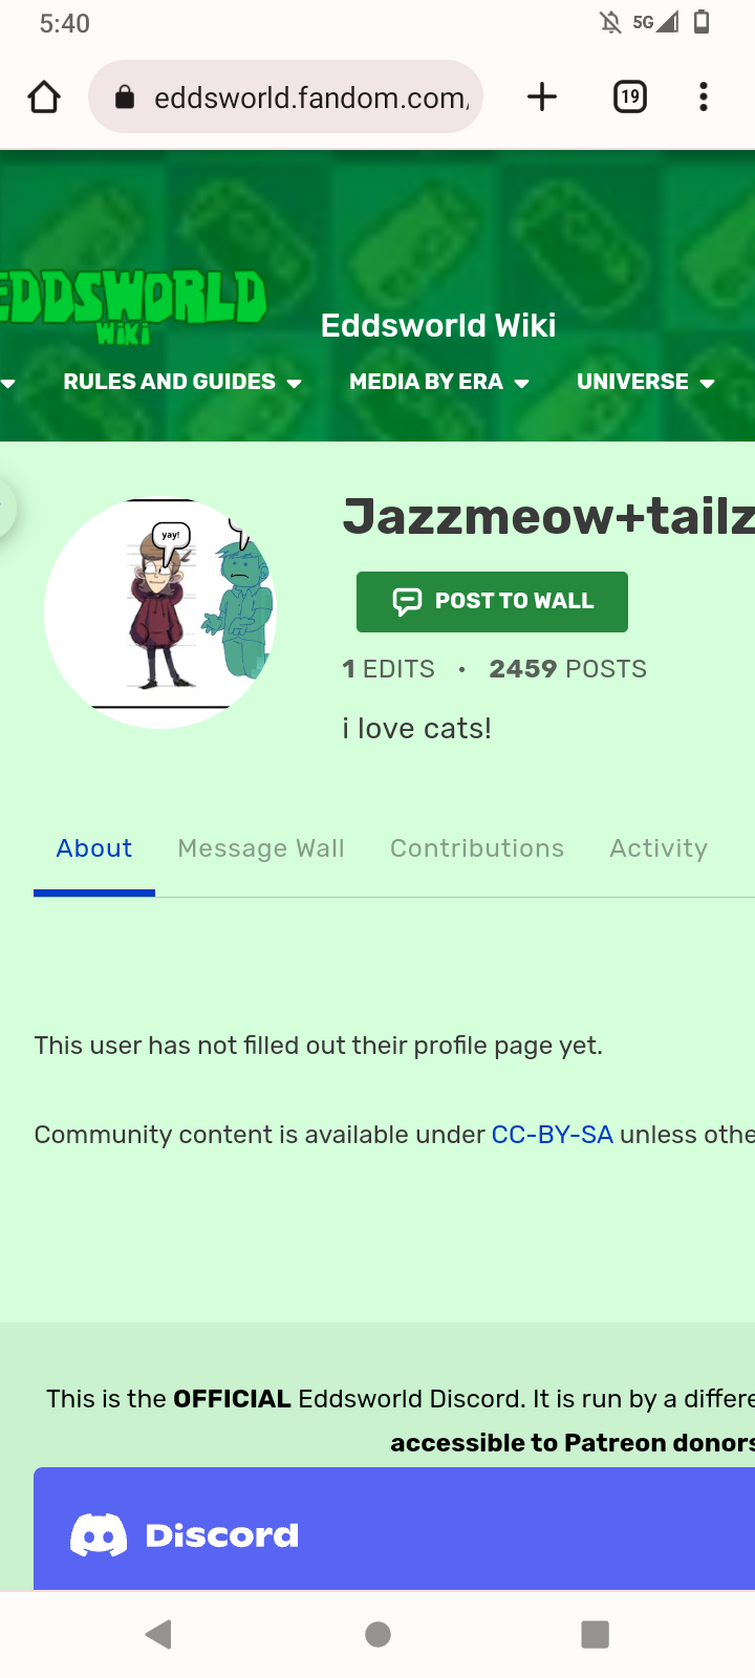
Task: Open the browser three-dot menu
Action: 703,97
